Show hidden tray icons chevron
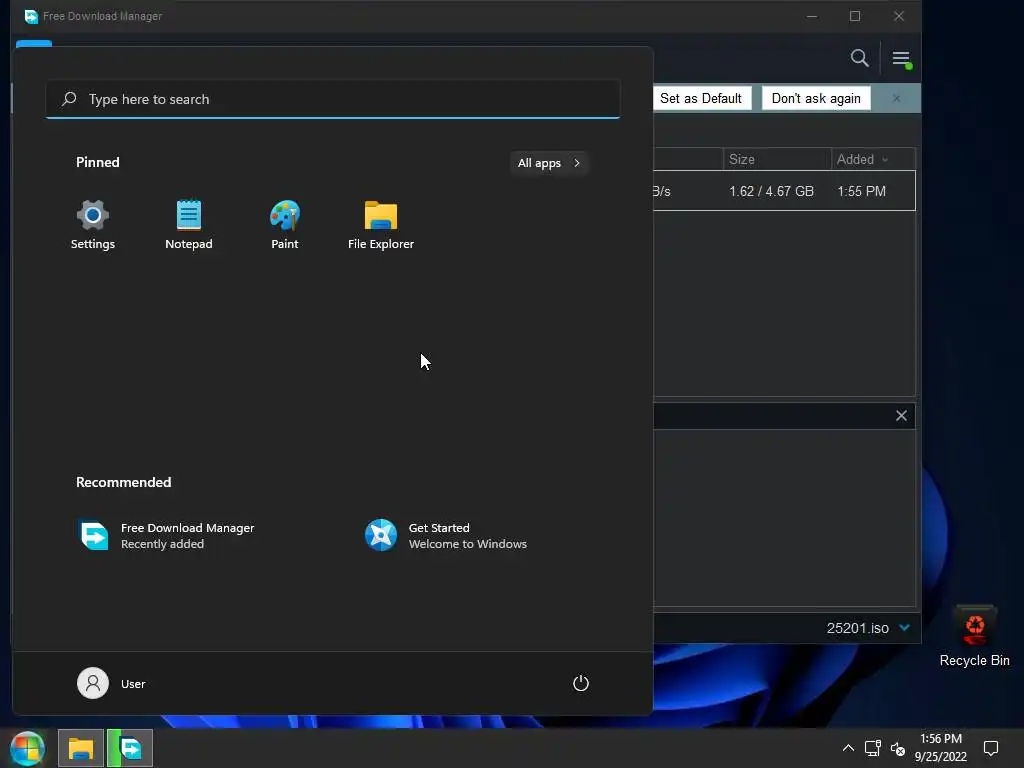Image resolution: width=1024 pixels, height=768 pixels. click(x=848, y=748)
